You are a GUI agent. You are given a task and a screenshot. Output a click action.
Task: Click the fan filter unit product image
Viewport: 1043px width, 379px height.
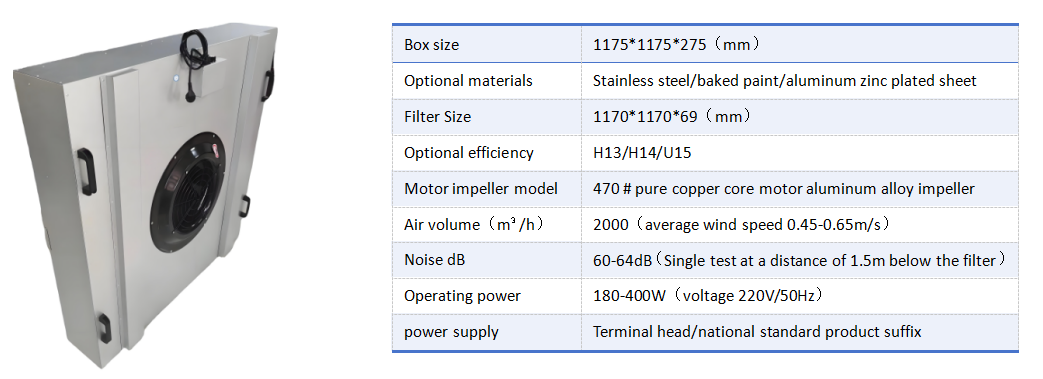146,196
